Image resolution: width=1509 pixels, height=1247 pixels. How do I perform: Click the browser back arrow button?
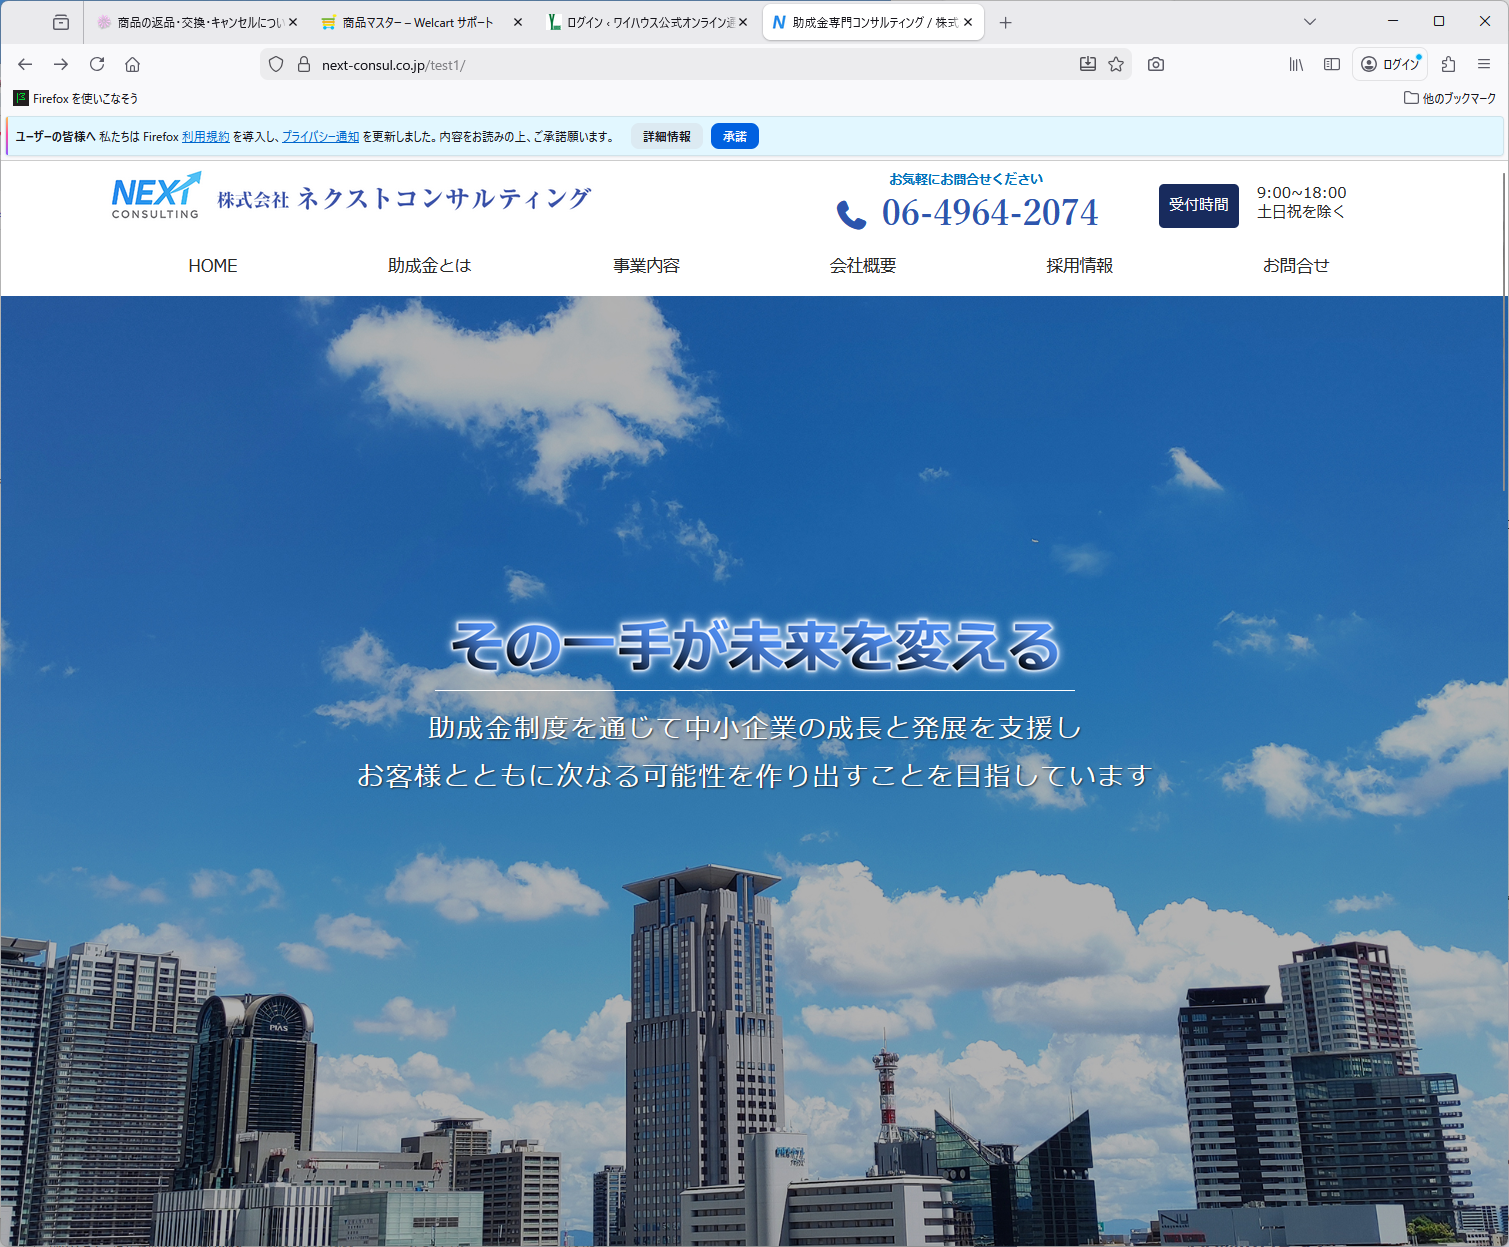(25, 64)
